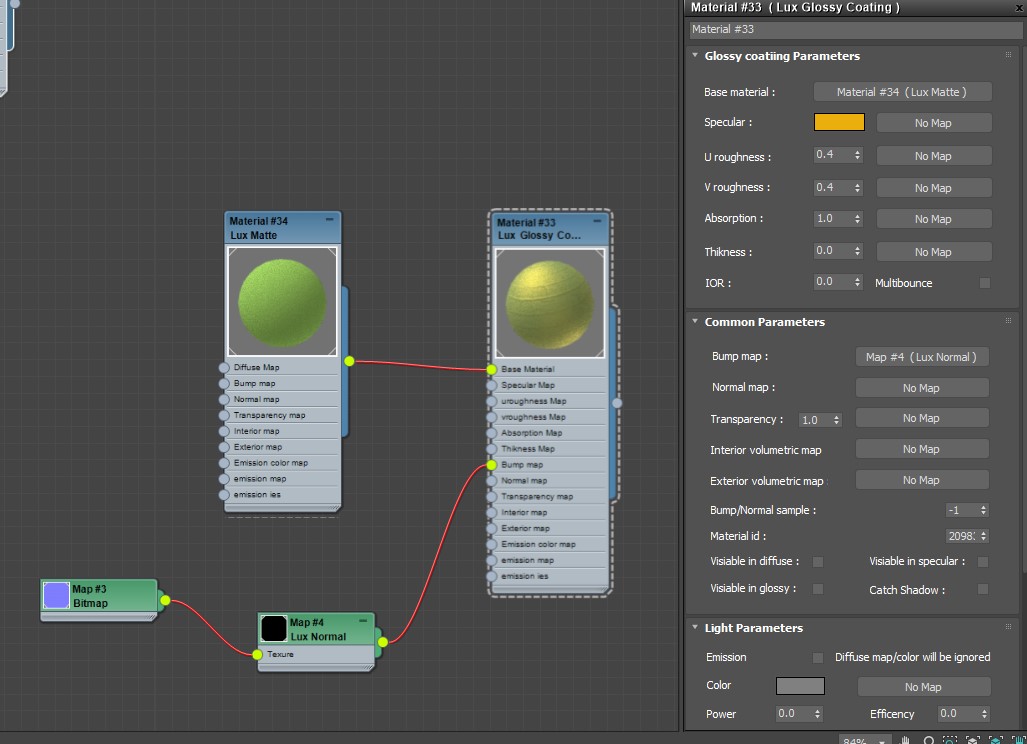Toggle the Visiable in diffuse checkbox

(x=818, y=562)
